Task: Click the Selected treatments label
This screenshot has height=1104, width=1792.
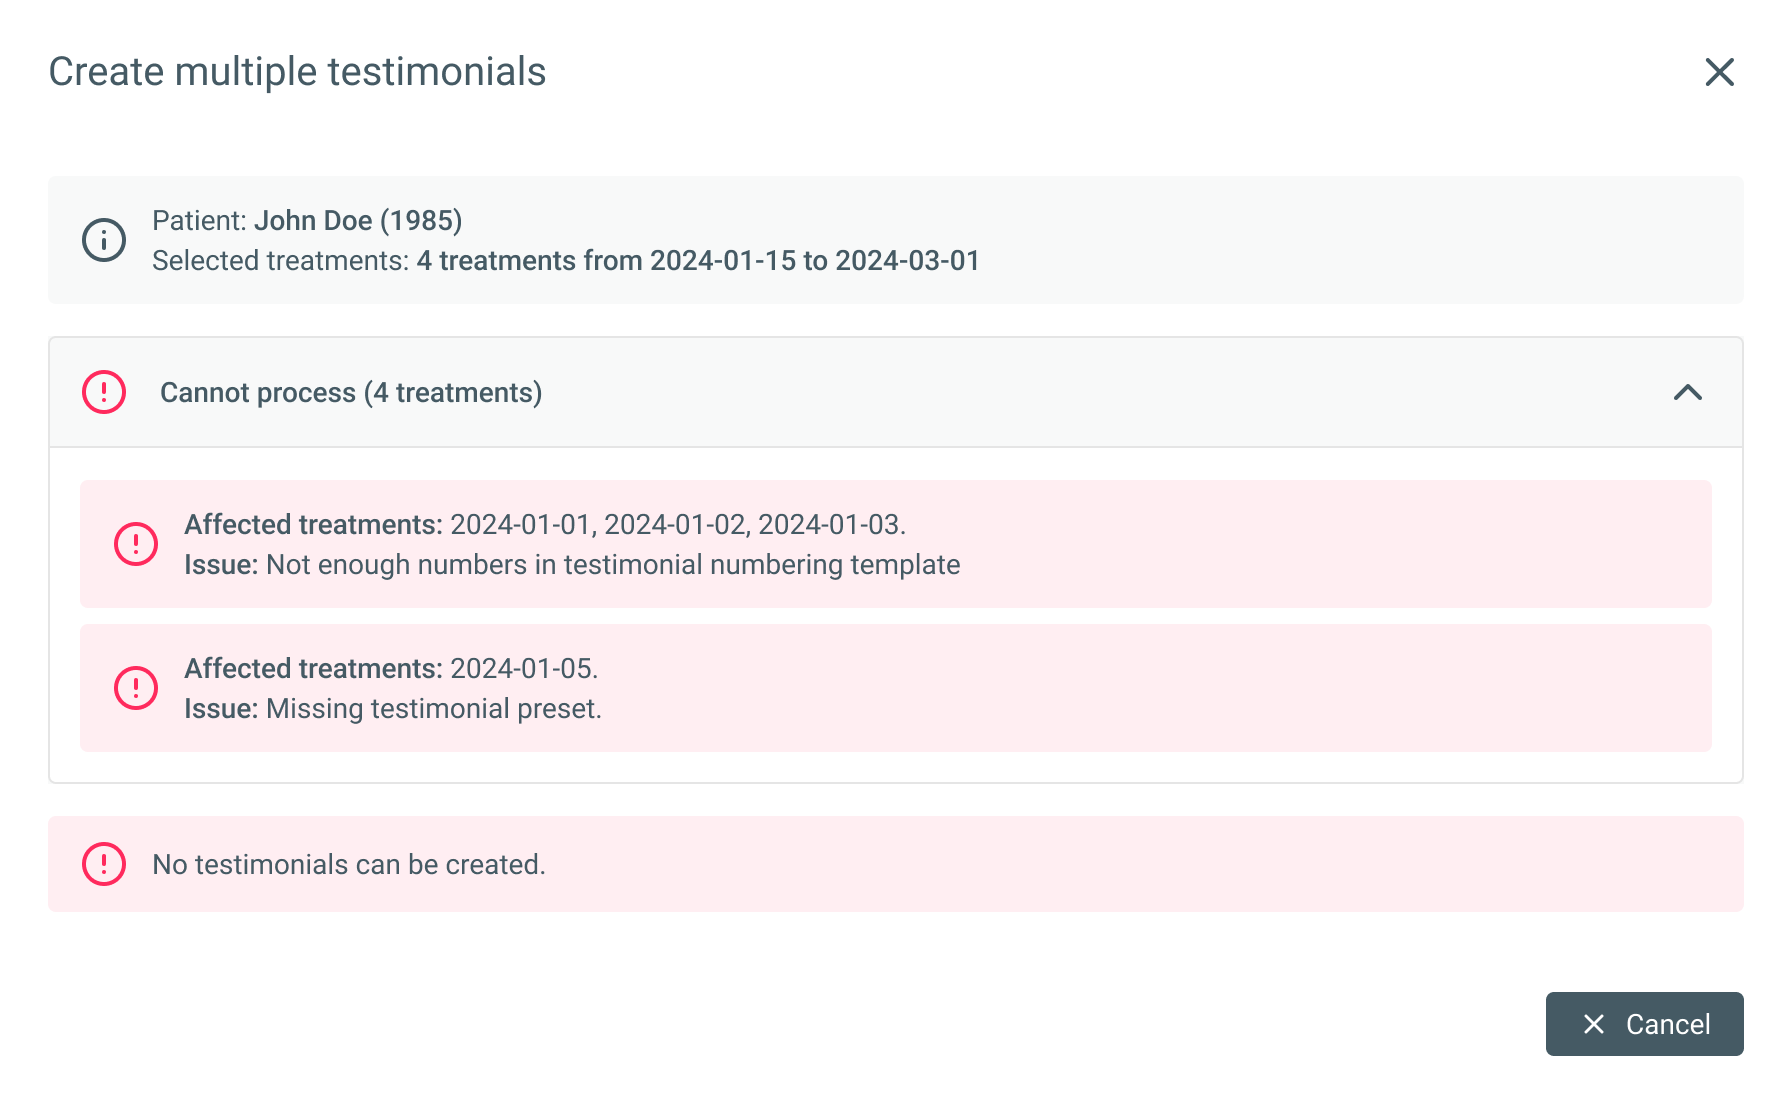Action: coord(280,260)
